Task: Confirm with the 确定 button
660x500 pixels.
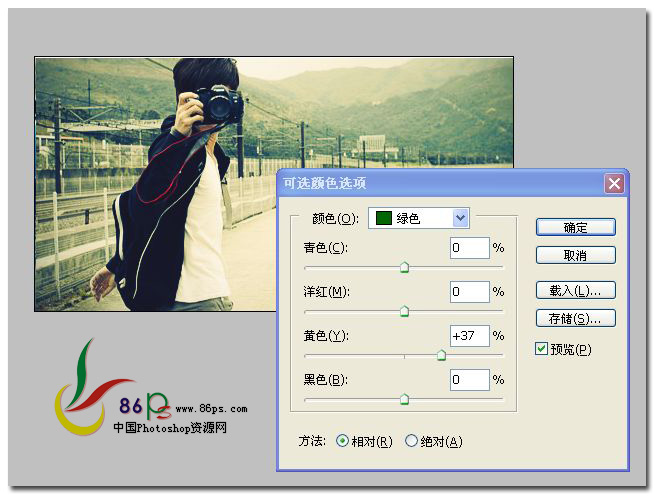Action: [575, 228]
